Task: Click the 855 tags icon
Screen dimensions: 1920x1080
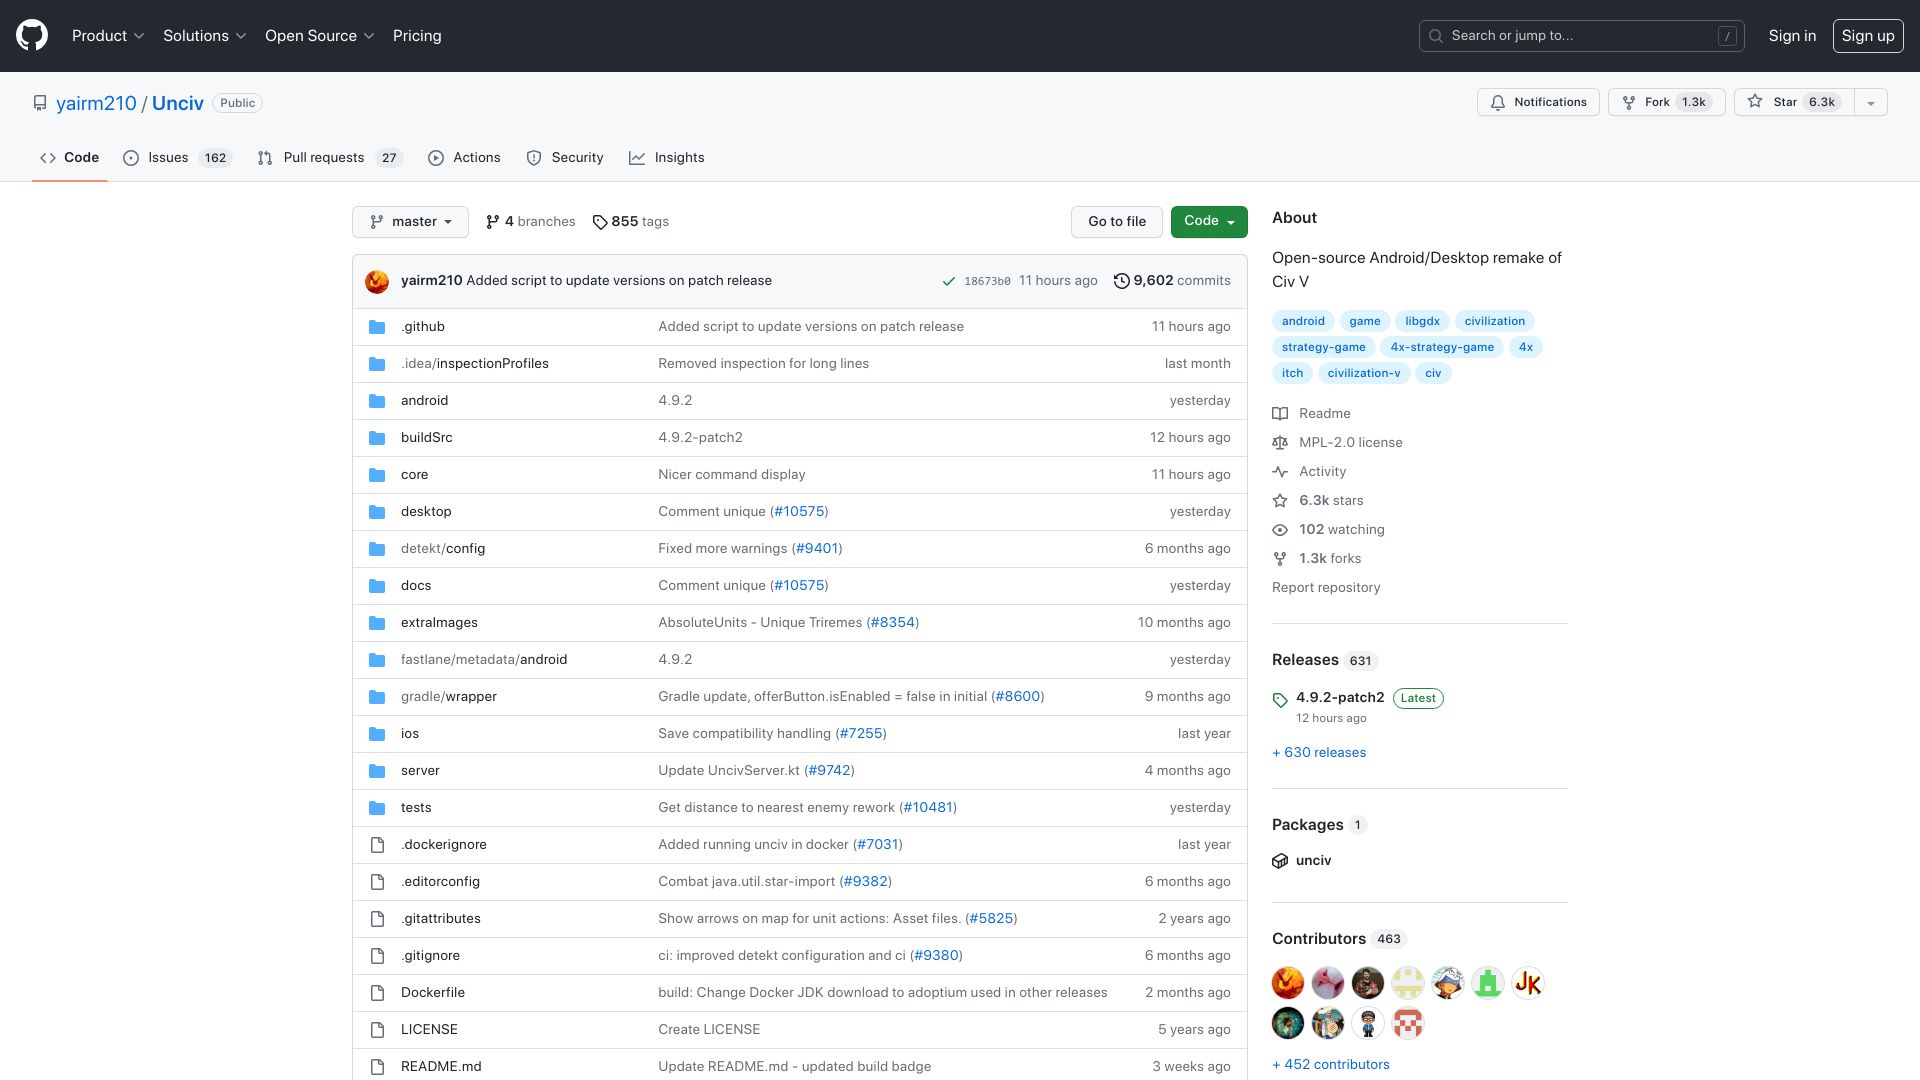Action: (x=600, y=222)
